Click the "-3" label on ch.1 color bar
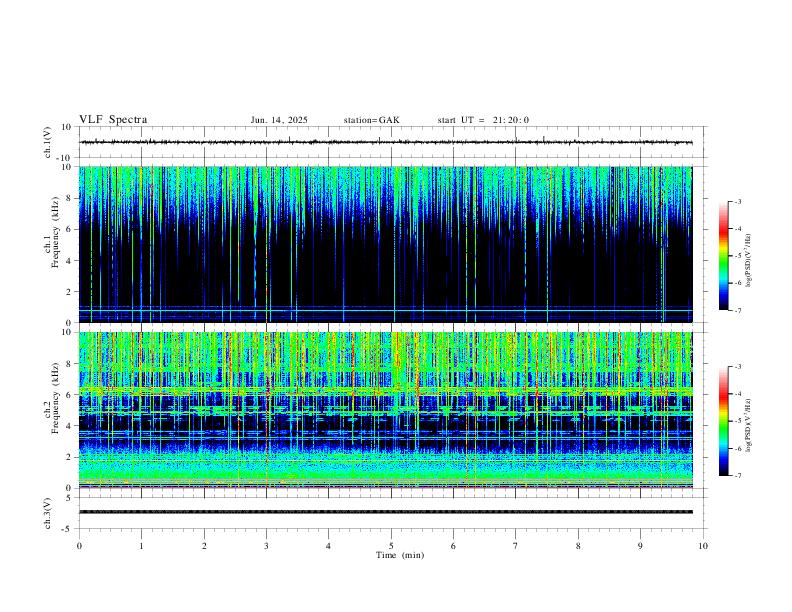 pos(737,201)
